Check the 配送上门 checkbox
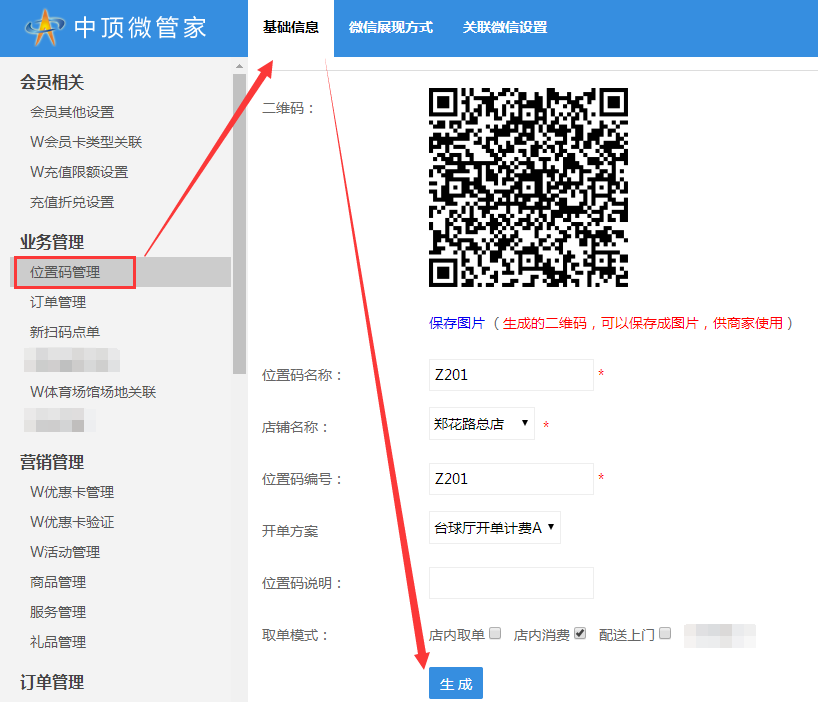 (665, 633)
